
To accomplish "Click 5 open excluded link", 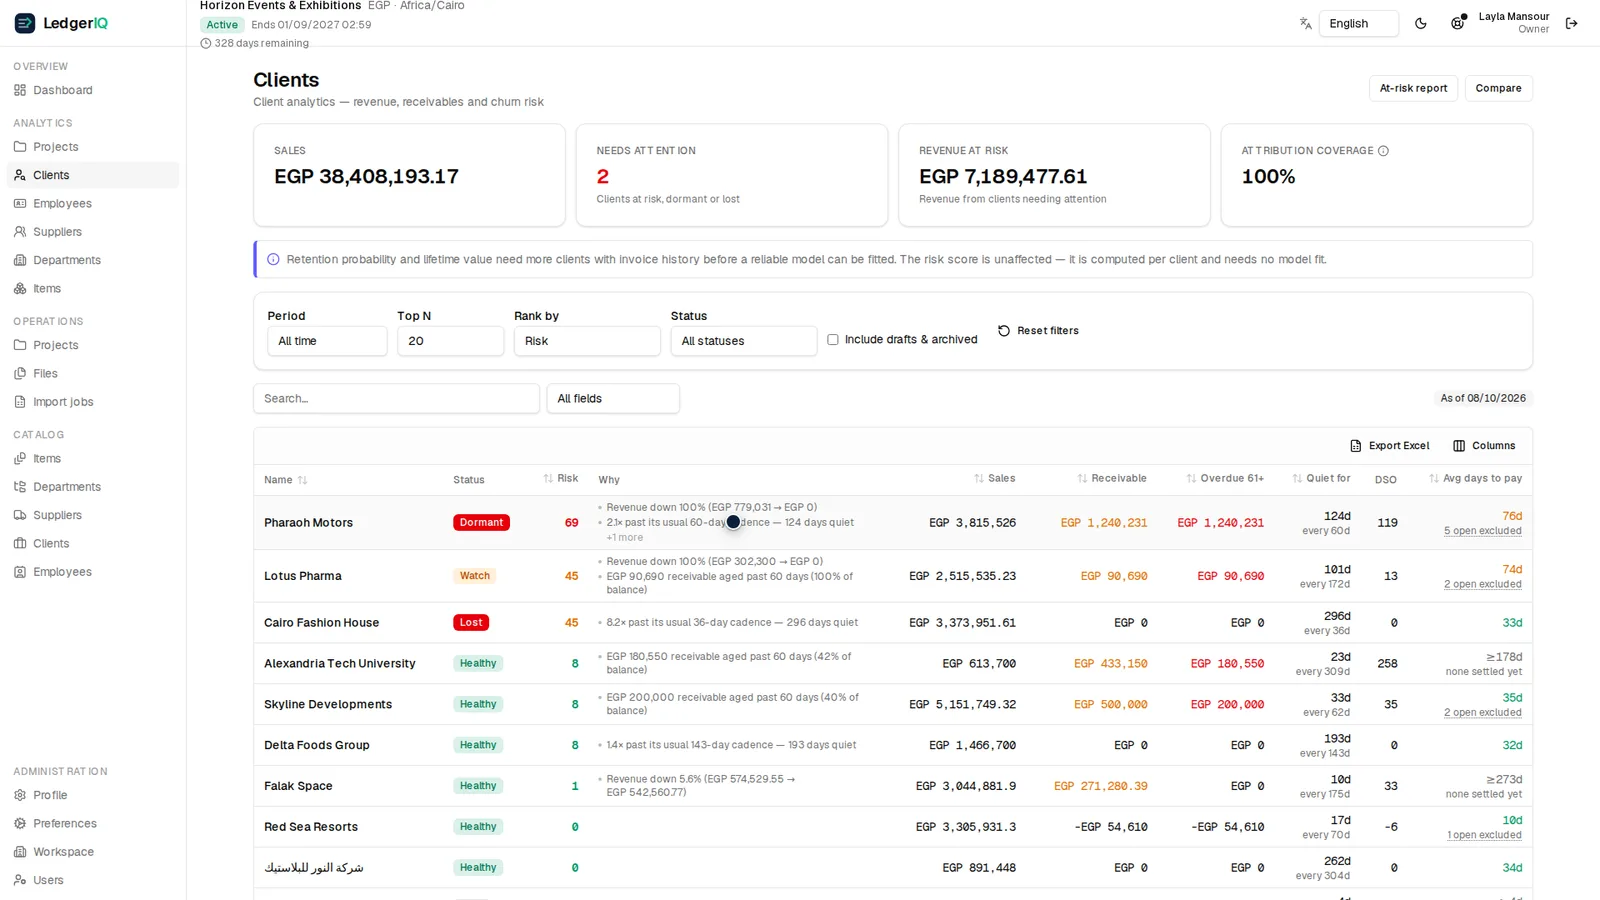I will pos(1482,531).
